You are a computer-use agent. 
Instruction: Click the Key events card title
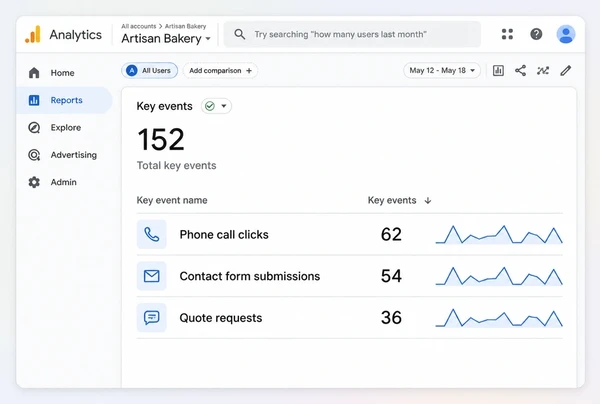tap(164, 106)
